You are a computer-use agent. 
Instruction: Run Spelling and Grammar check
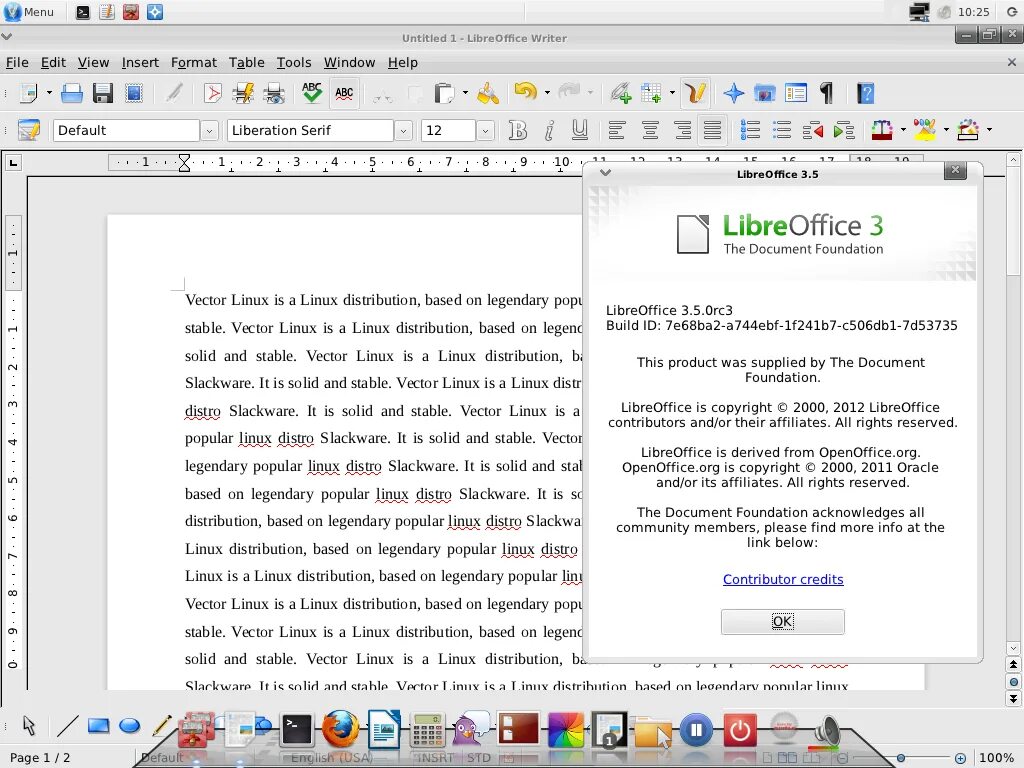point(312,93)
